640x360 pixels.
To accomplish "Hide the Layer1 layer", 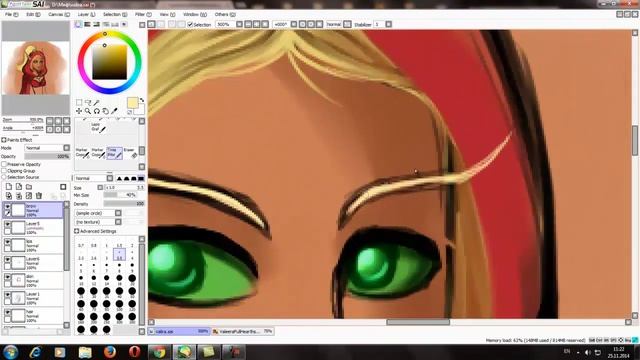I will point(7,295).
